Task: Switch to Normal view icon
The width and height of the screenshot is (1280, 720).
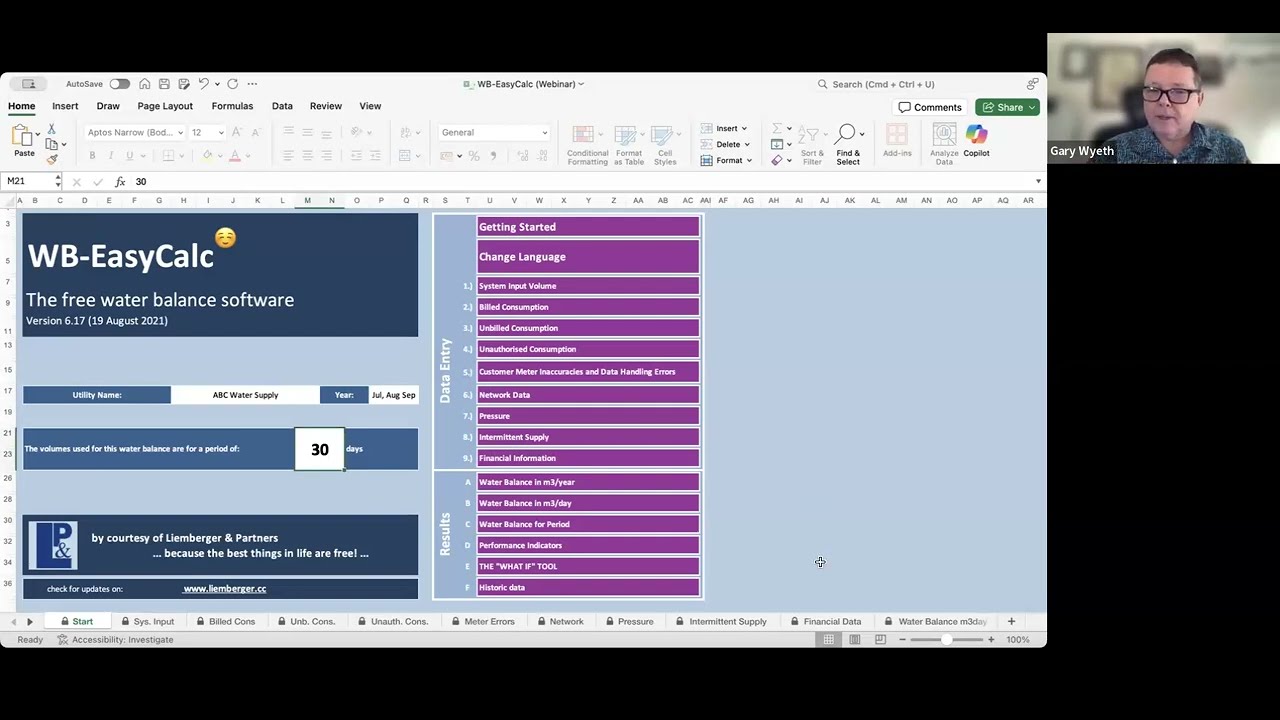Action: coord(829,640)
